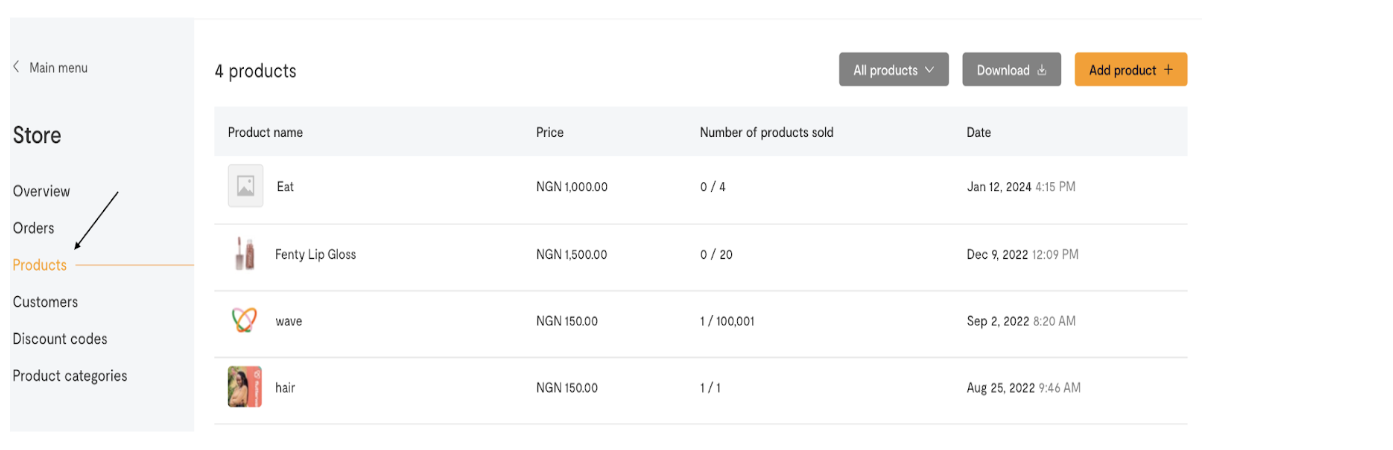
Task: Click the wave product logo icon
Action: tap(245, 321)
